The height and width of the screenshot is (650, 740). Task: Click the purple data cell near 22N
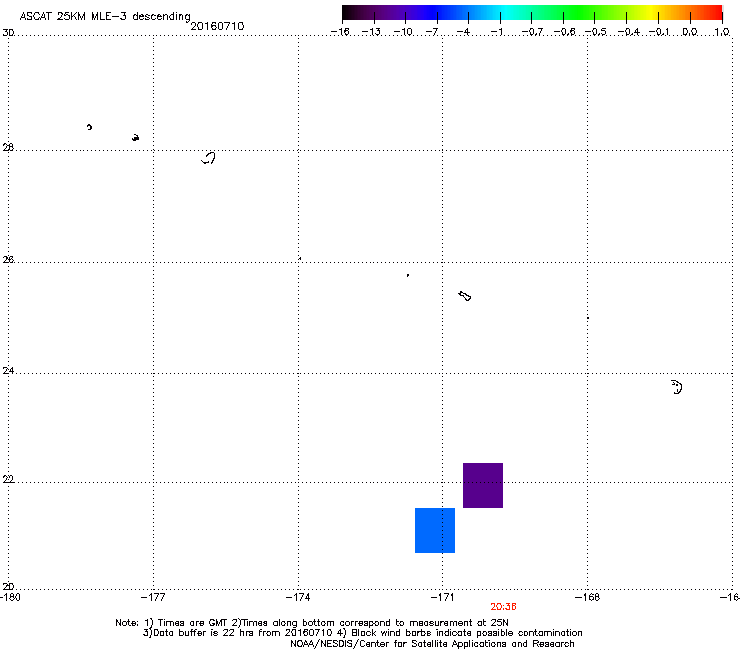(x=483, y=485)
